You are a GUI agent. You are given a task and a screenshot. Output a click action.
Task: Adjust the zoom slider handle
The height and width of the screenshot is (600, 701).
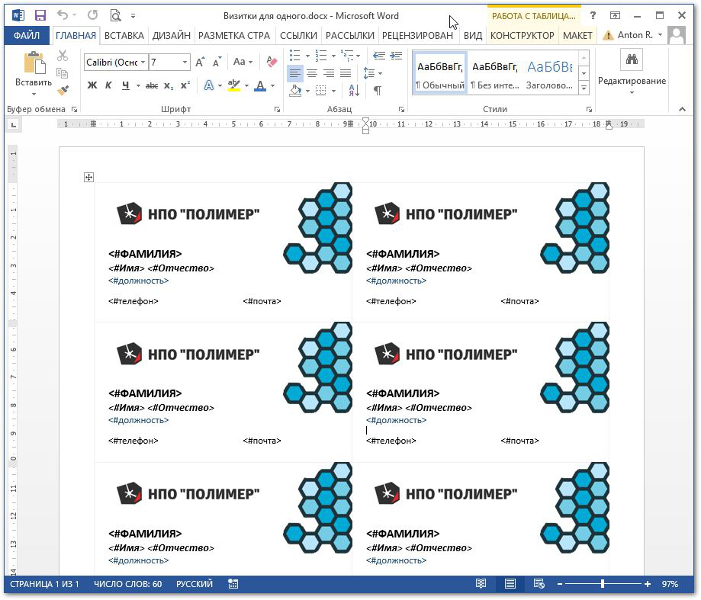603,584
